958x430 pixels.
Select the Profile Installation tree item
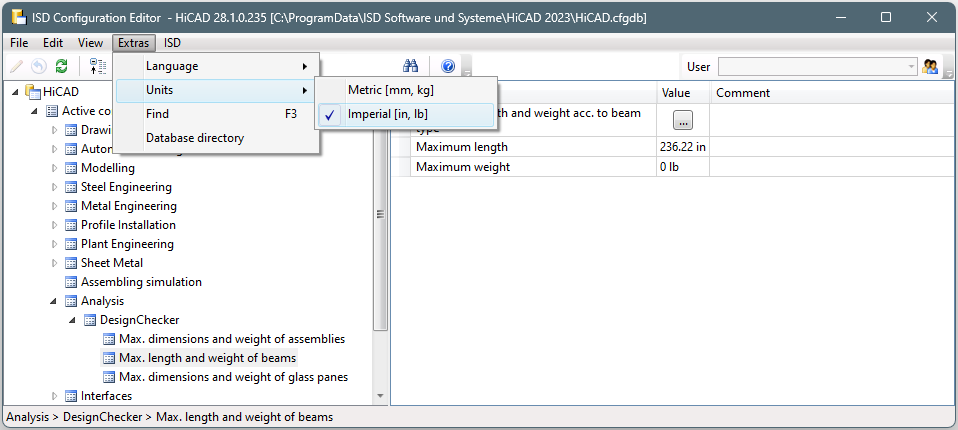click(x=128, y=225)
